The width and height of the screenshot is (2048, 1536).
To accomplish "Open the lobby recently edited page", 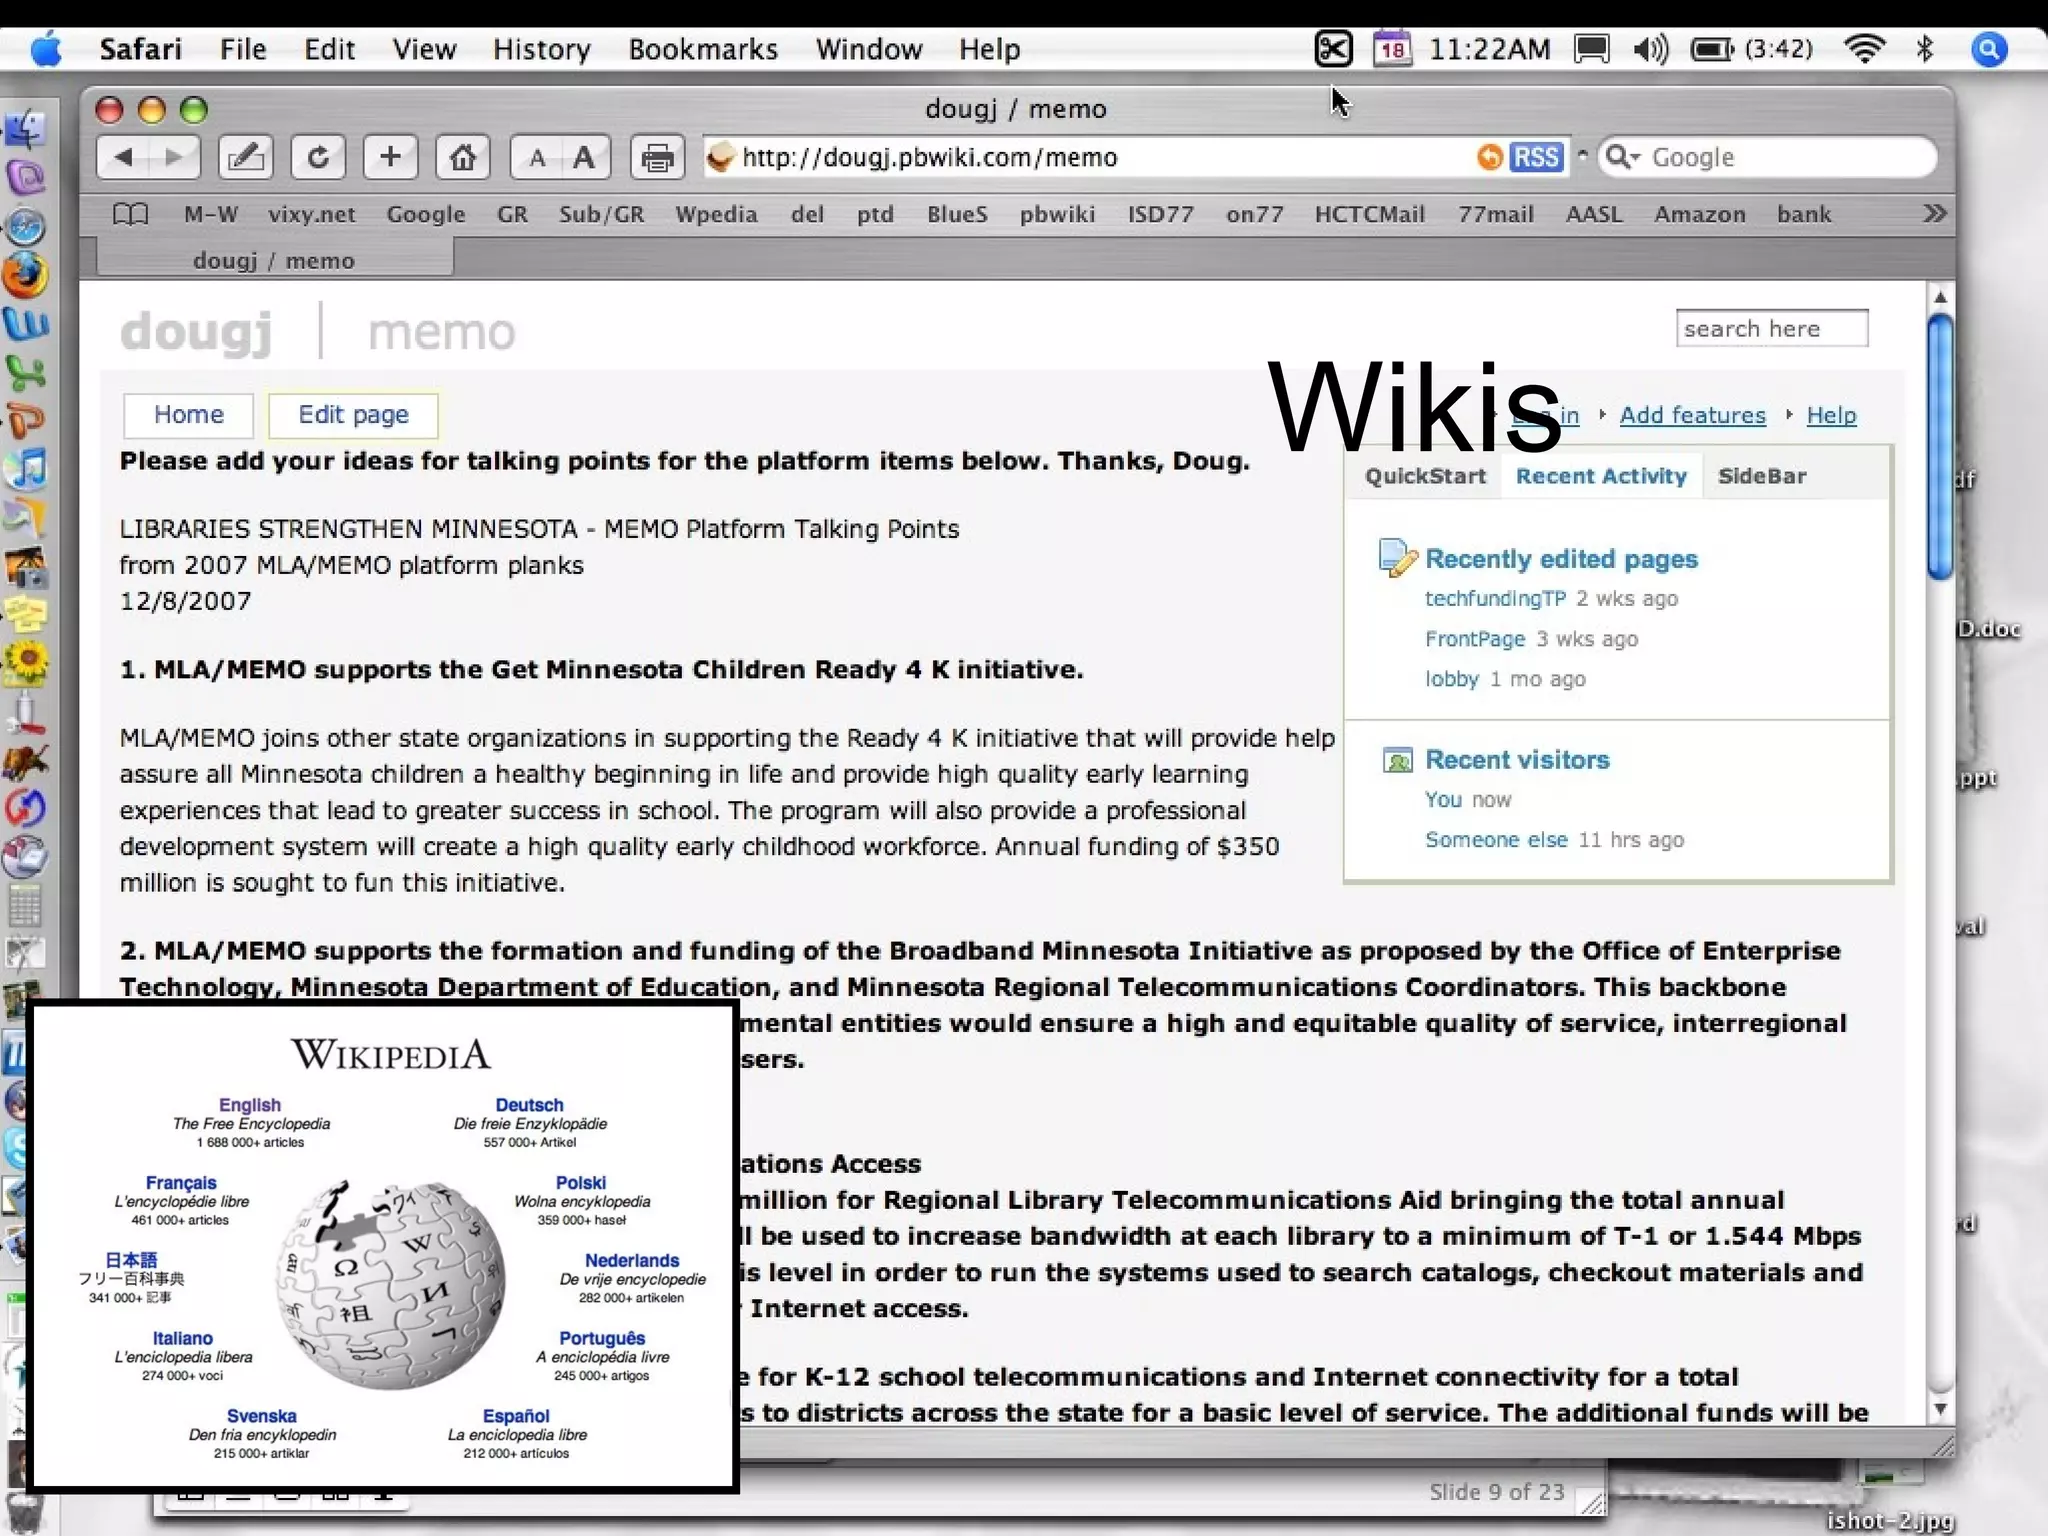I will click(1452, 679).
